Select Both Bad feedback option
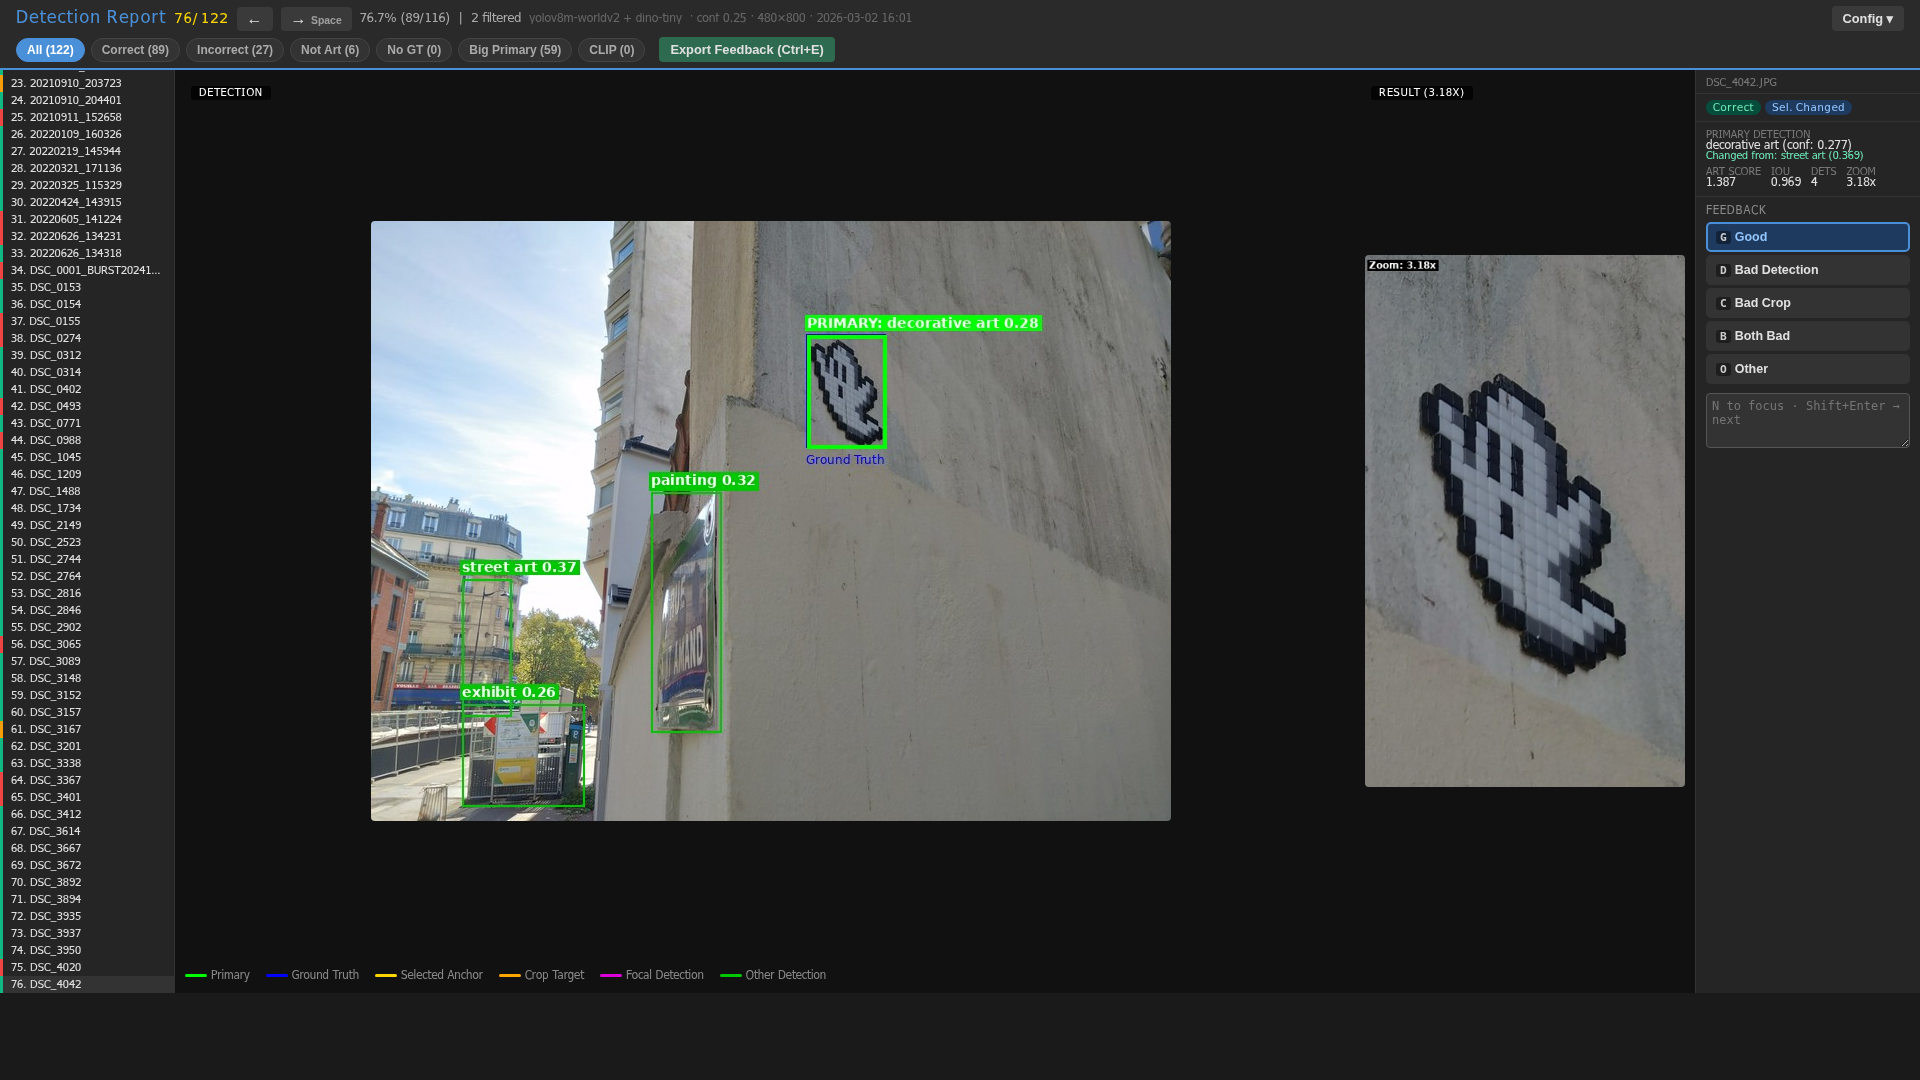 tap(1807, 336)
